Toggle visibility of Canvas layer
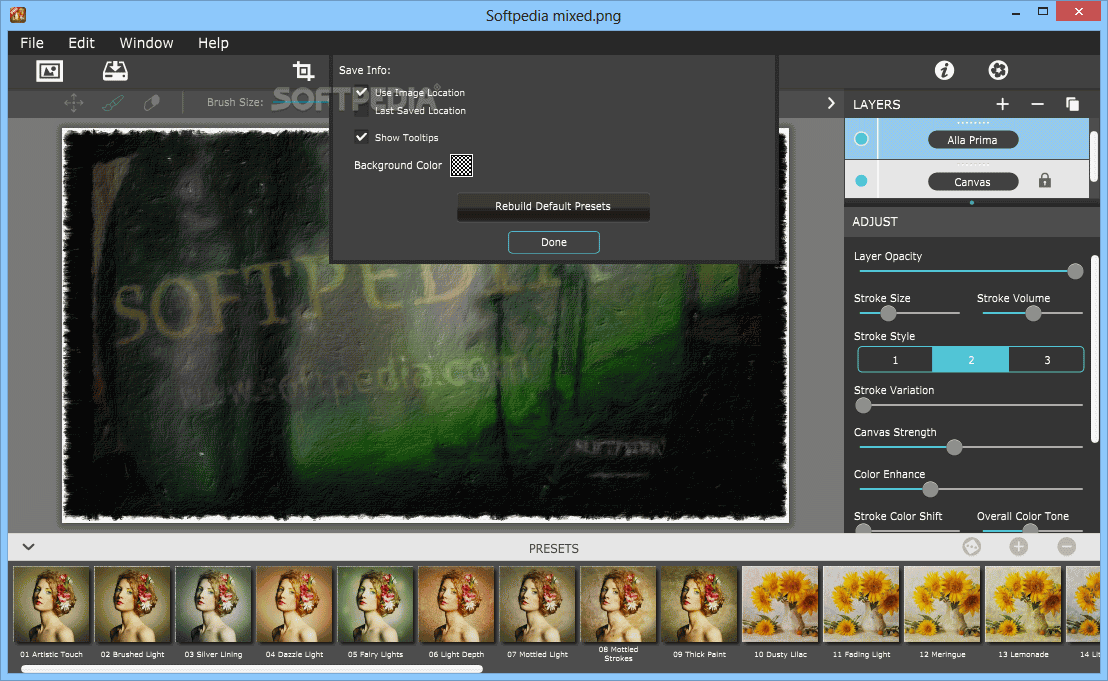This screenshot has height=681, width=1108. [x=861, y=181]
